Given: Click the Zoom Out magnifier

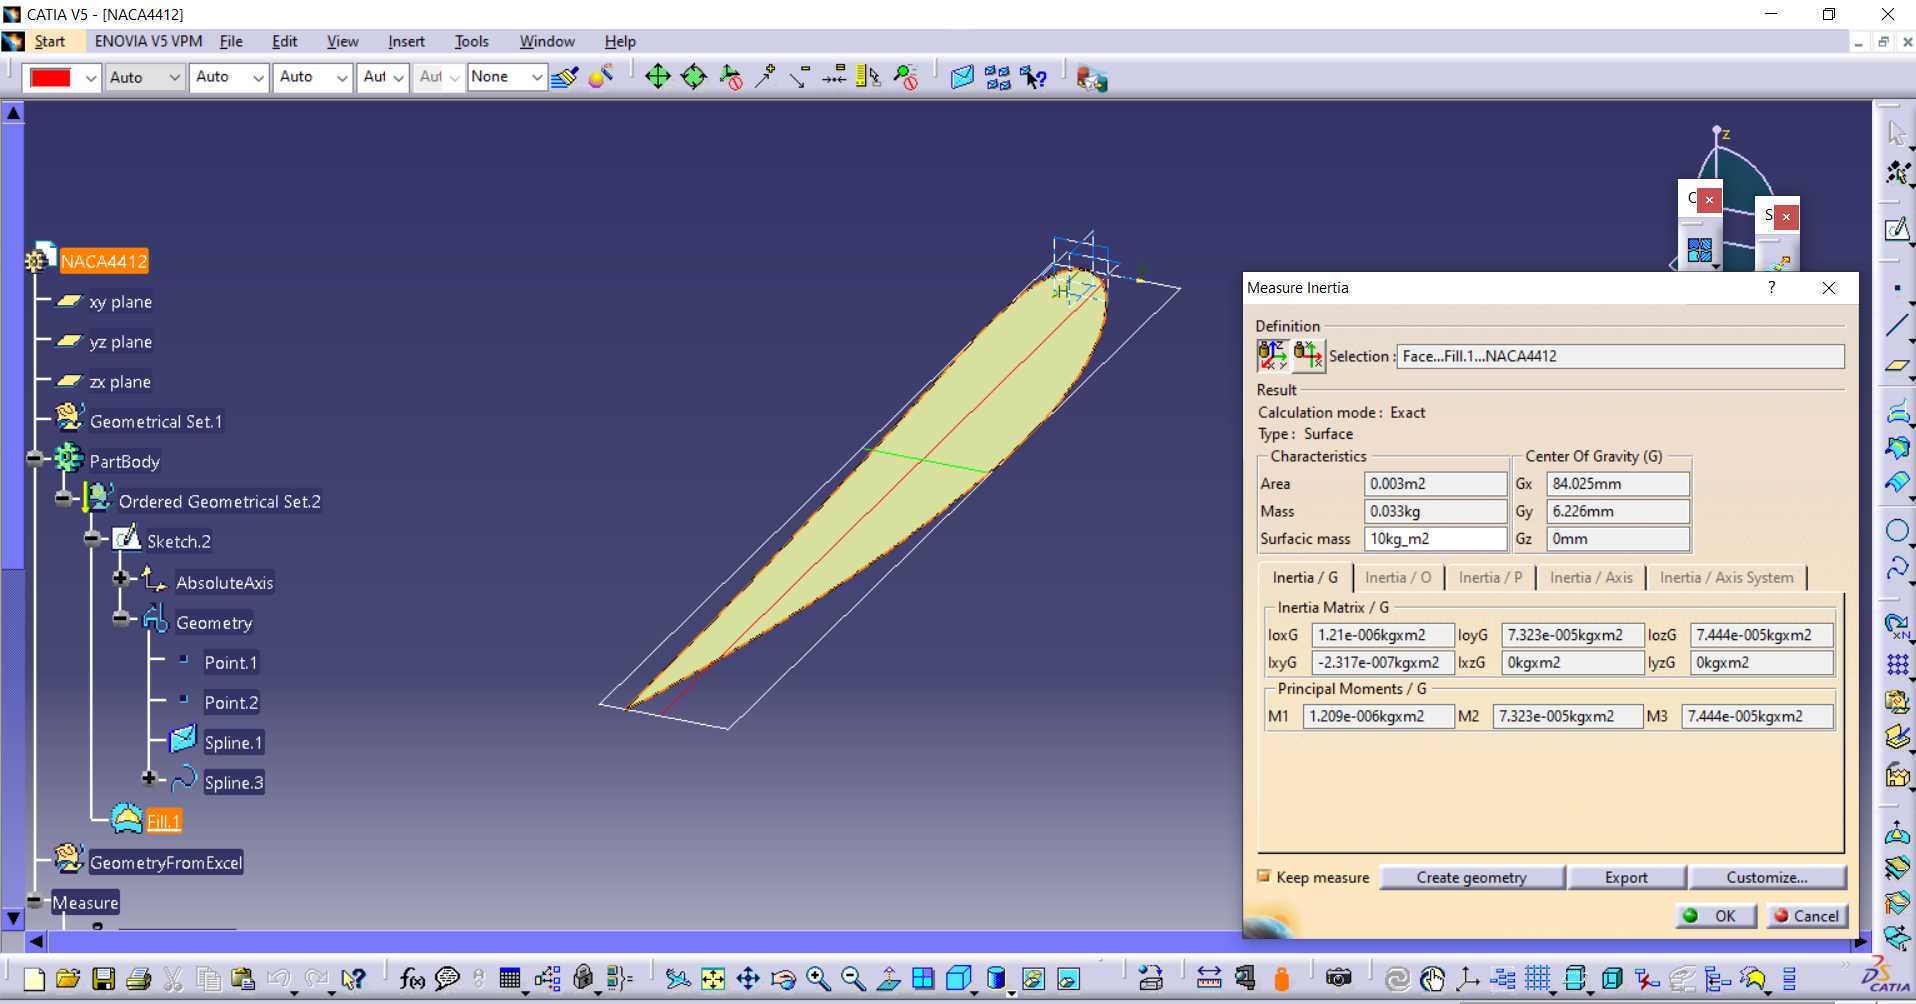Looking at the screenshot, I should pos(853,979).
